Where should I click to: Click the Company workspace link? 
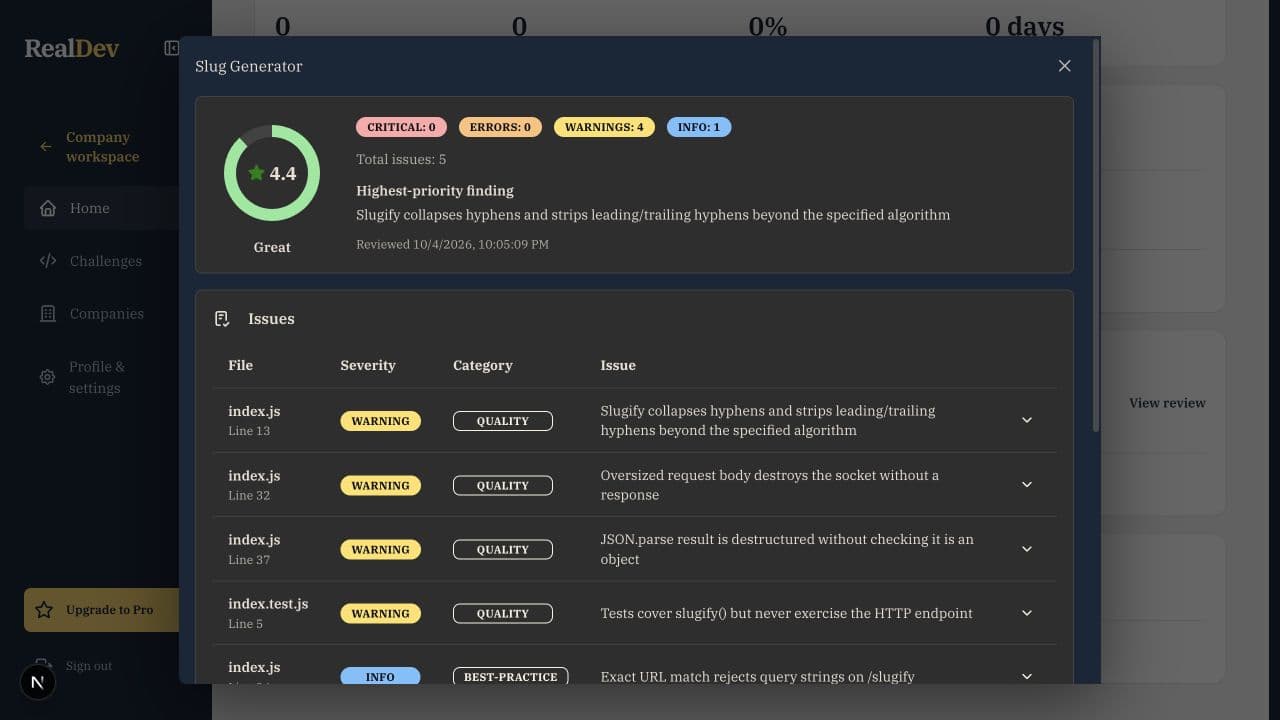[103, 147]
